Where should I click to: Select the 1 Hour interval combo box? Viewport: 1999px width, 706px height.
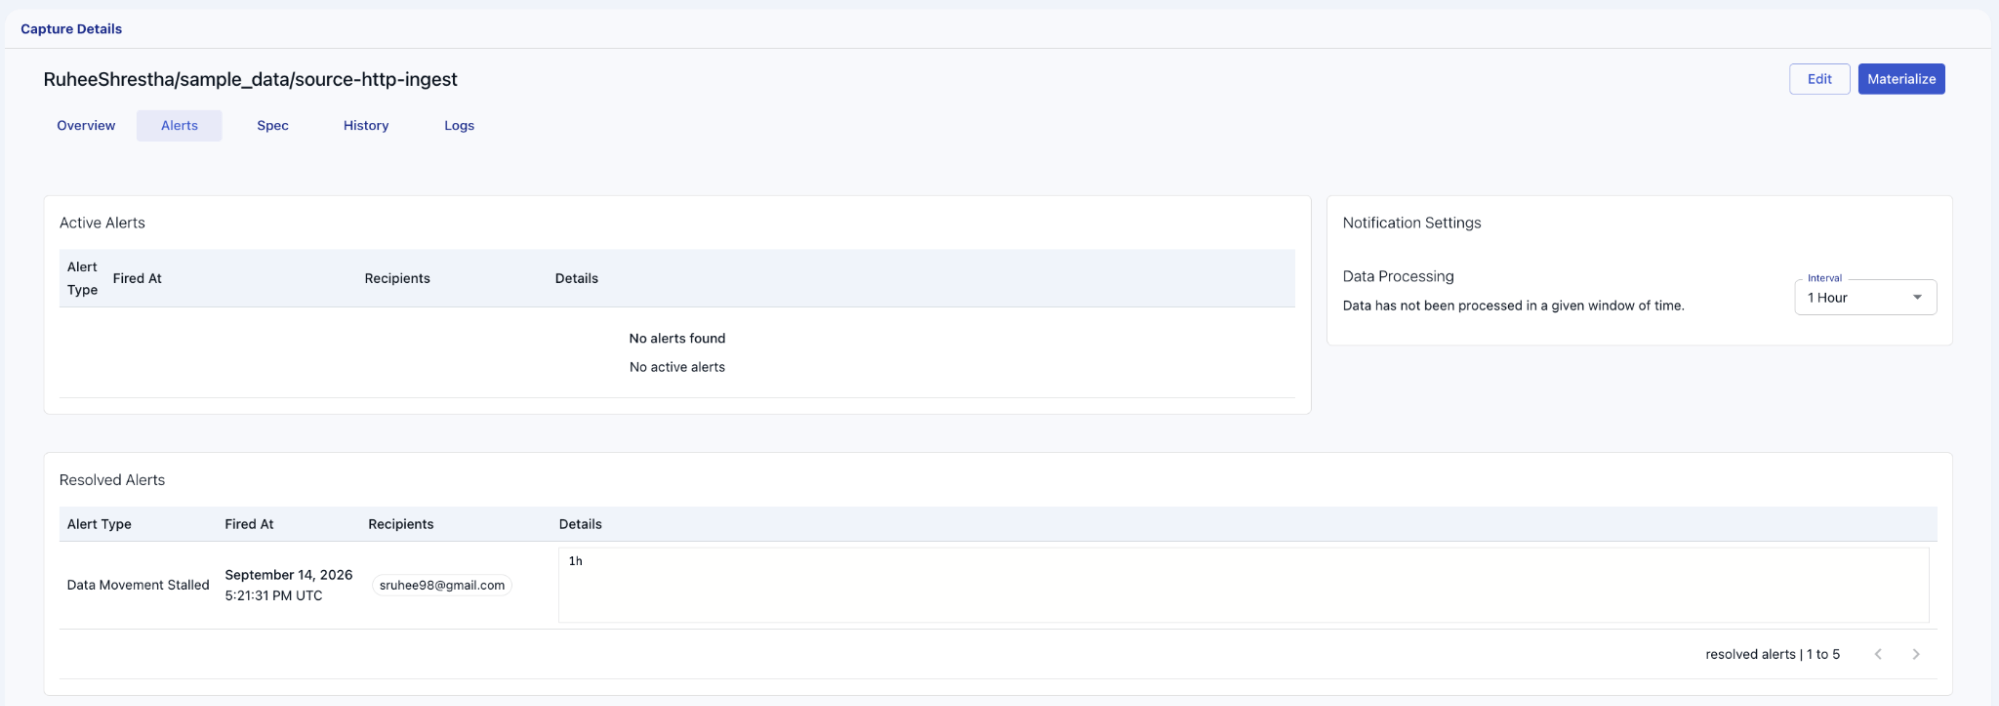pyautogui.click(x=1865, y=297)
